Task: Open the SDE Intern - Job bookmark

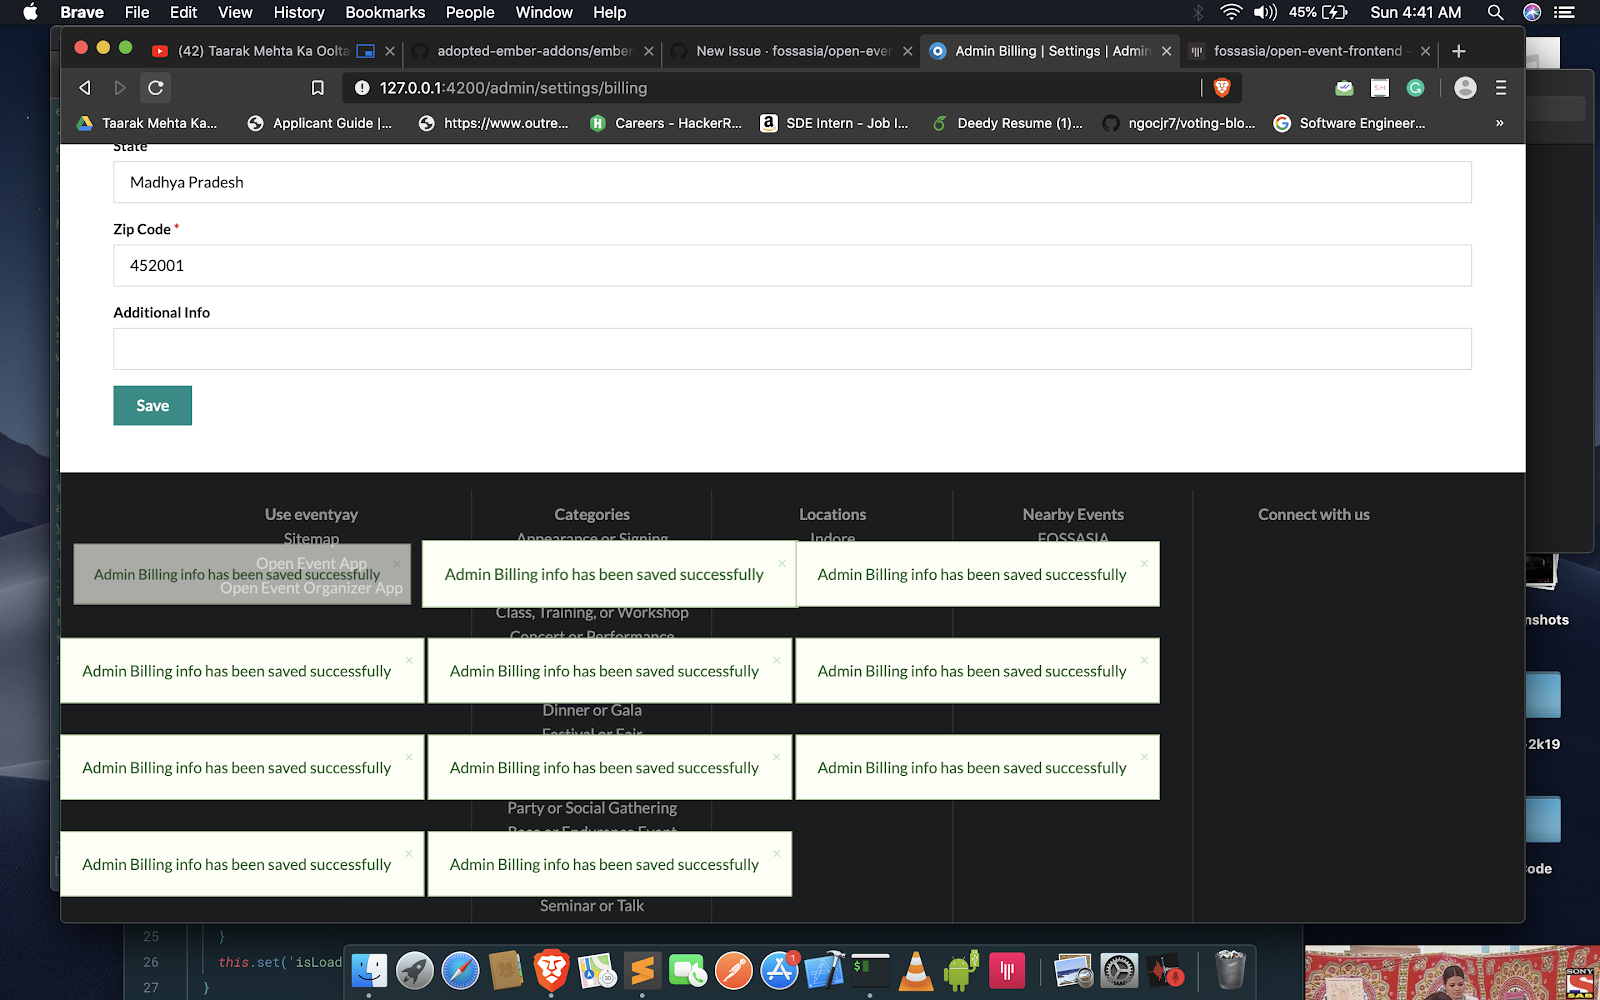Action: pos(835,123)
